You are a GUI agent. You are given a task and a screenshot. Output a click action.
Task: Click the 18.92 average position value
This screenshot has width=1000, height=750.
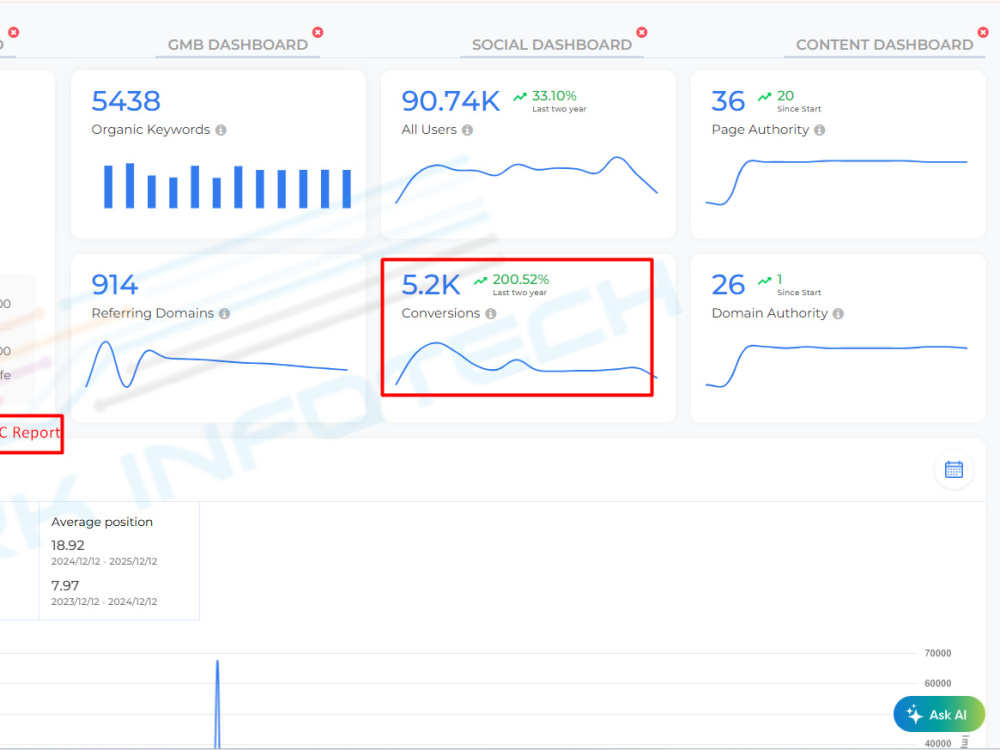pos(68,545)
